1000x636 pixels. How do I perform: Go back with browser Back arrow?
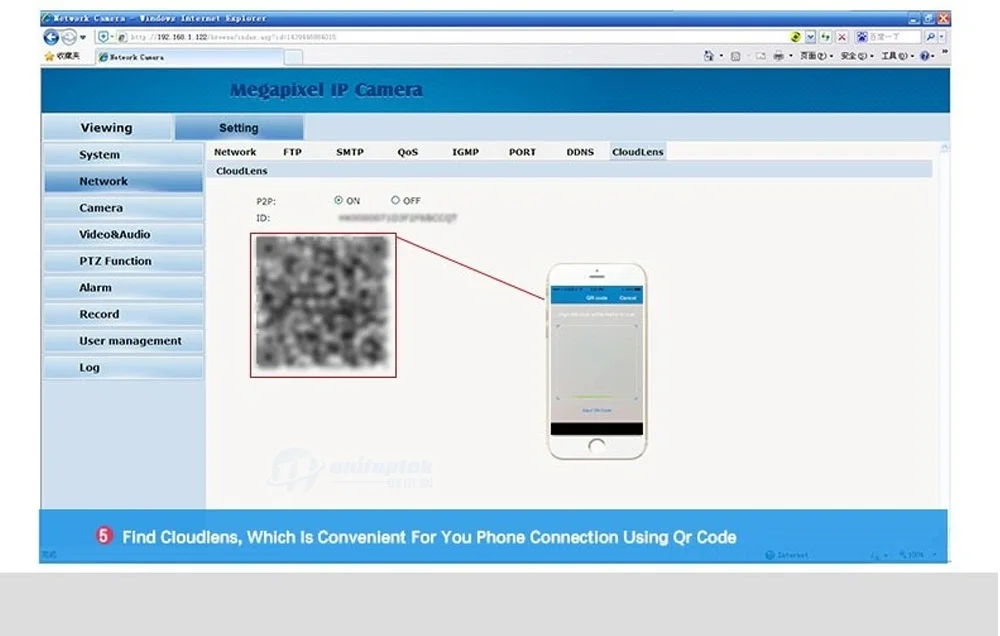pos(52,37)
